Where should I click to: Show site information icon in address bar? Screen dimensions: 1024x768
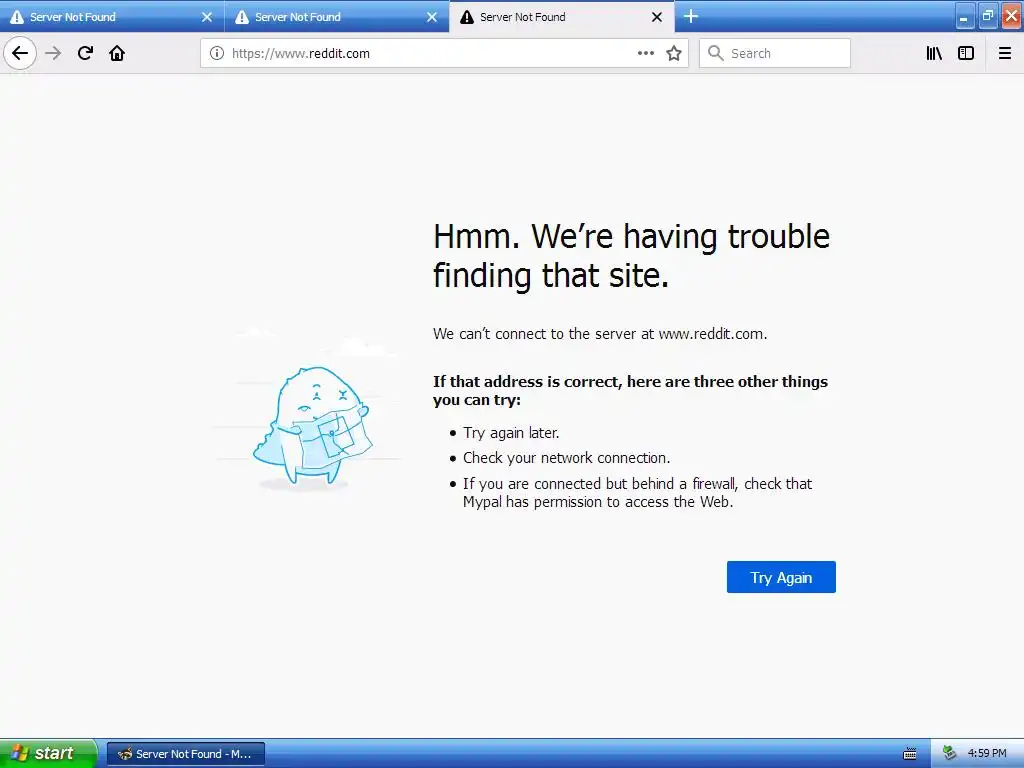[217, 53]
